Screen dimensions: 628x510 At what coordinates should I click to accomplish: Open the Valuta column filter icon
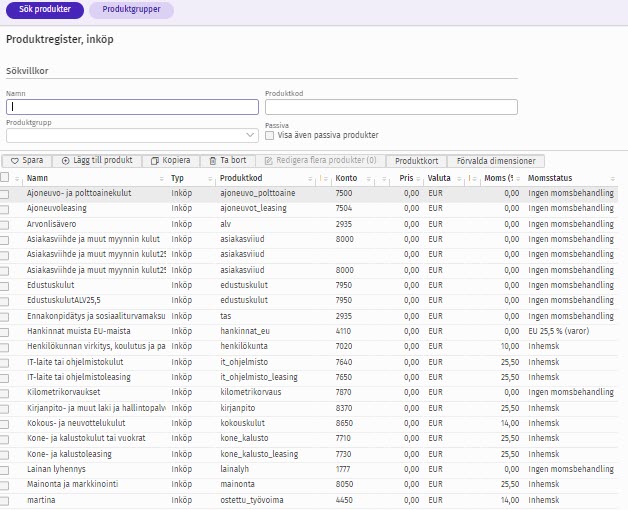click(459, 179)
